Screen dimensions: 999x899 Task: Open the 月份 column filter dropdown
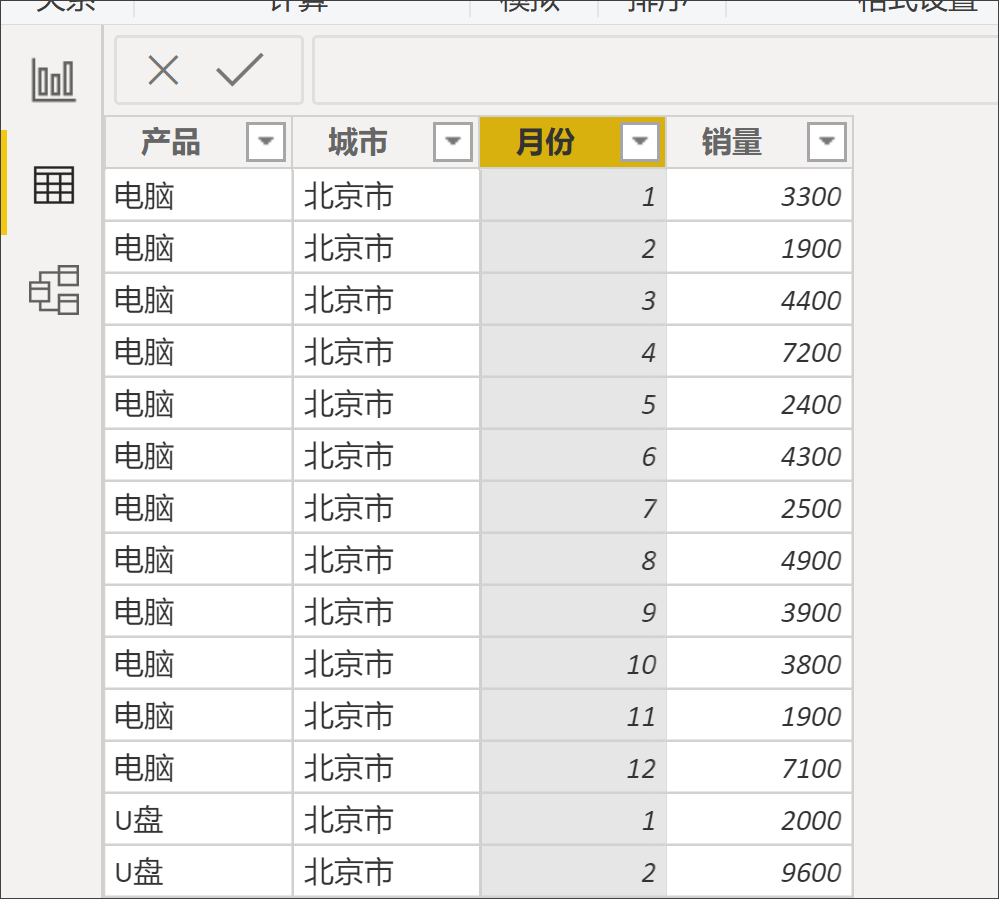[x=640, y=142]
